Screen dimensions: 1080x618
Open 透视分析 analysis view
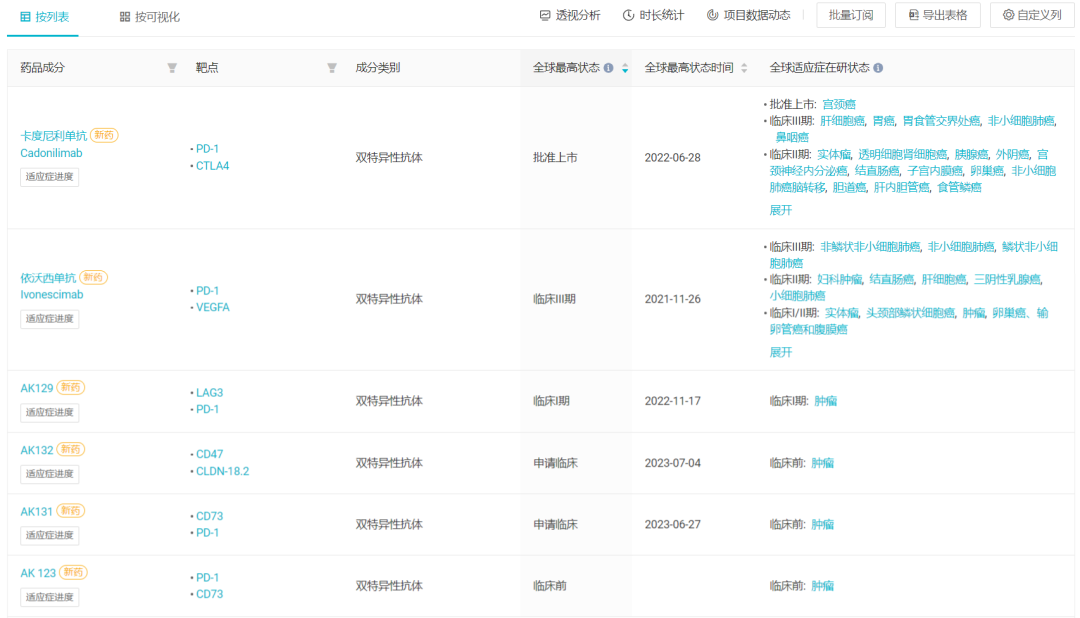click(x=570, y=15)
